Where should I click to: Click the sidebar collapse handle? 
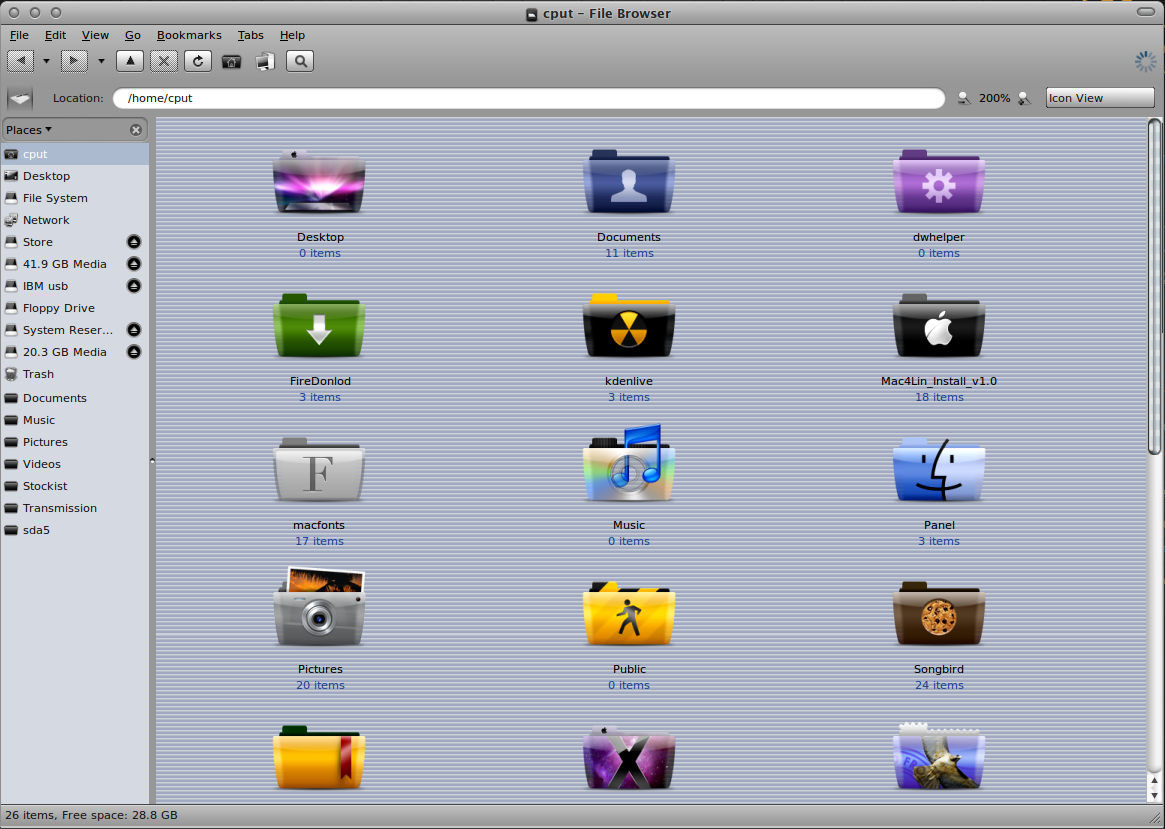[x=152, y=461]
